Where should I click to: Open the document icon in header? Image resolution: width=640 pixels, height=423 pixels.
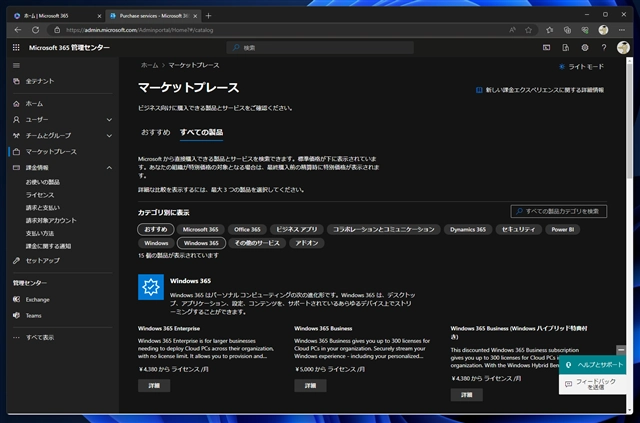[x=565, y=48]
